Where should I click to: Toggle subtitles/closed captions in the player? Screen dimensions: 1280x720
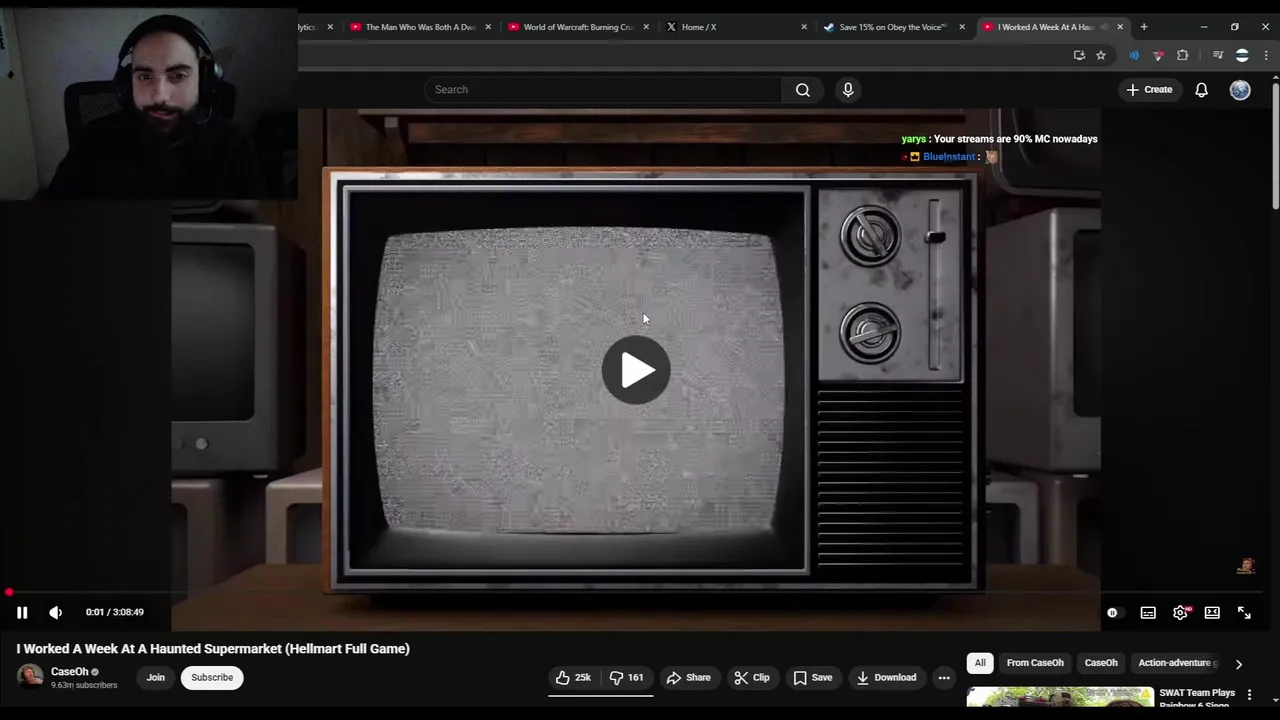[1148, 612]
